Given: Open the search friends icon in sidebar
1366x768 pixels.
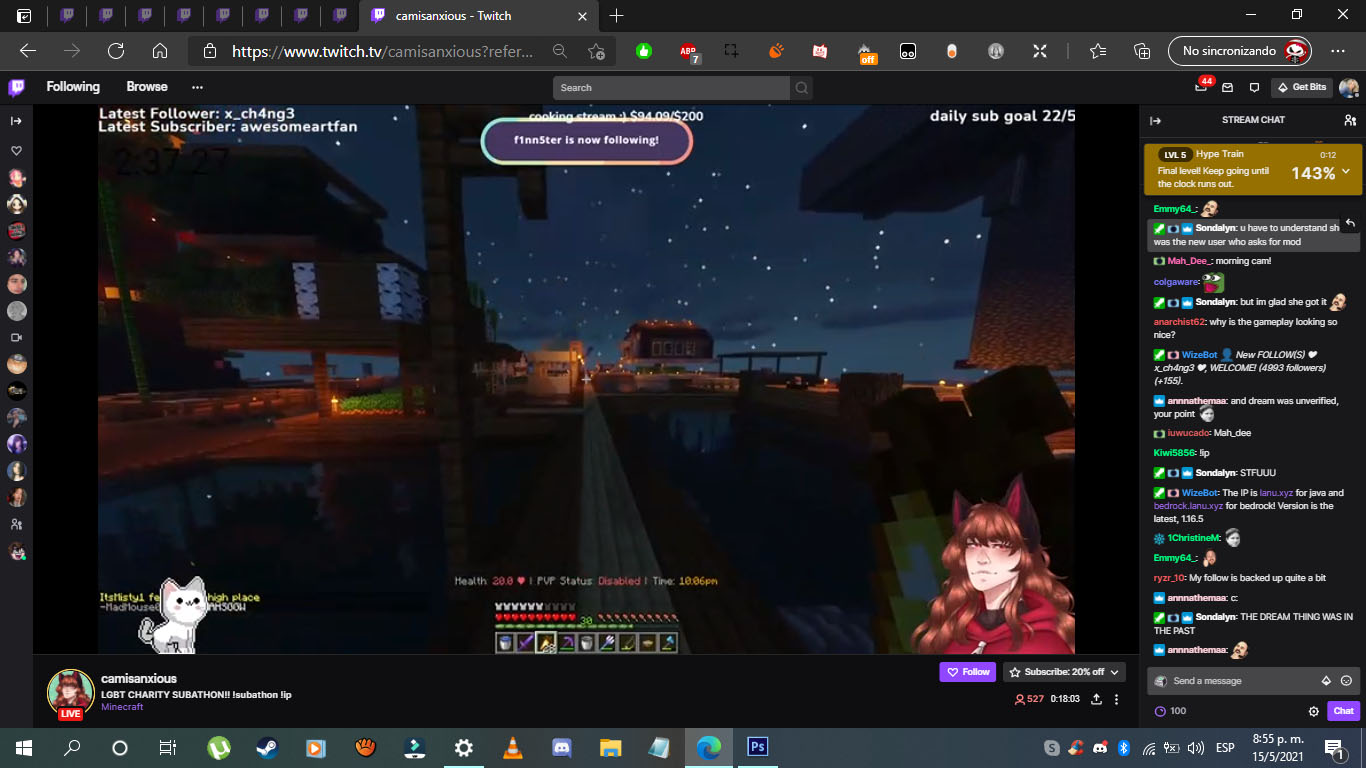Looking at the screenshot, I should [17, 524].
